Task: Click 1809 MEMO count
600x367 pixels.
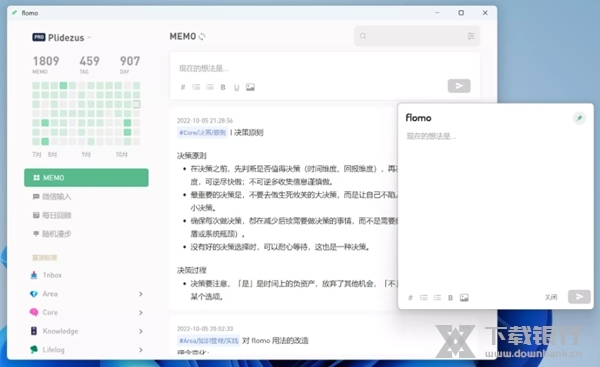Action: click(x=46, y=64)
